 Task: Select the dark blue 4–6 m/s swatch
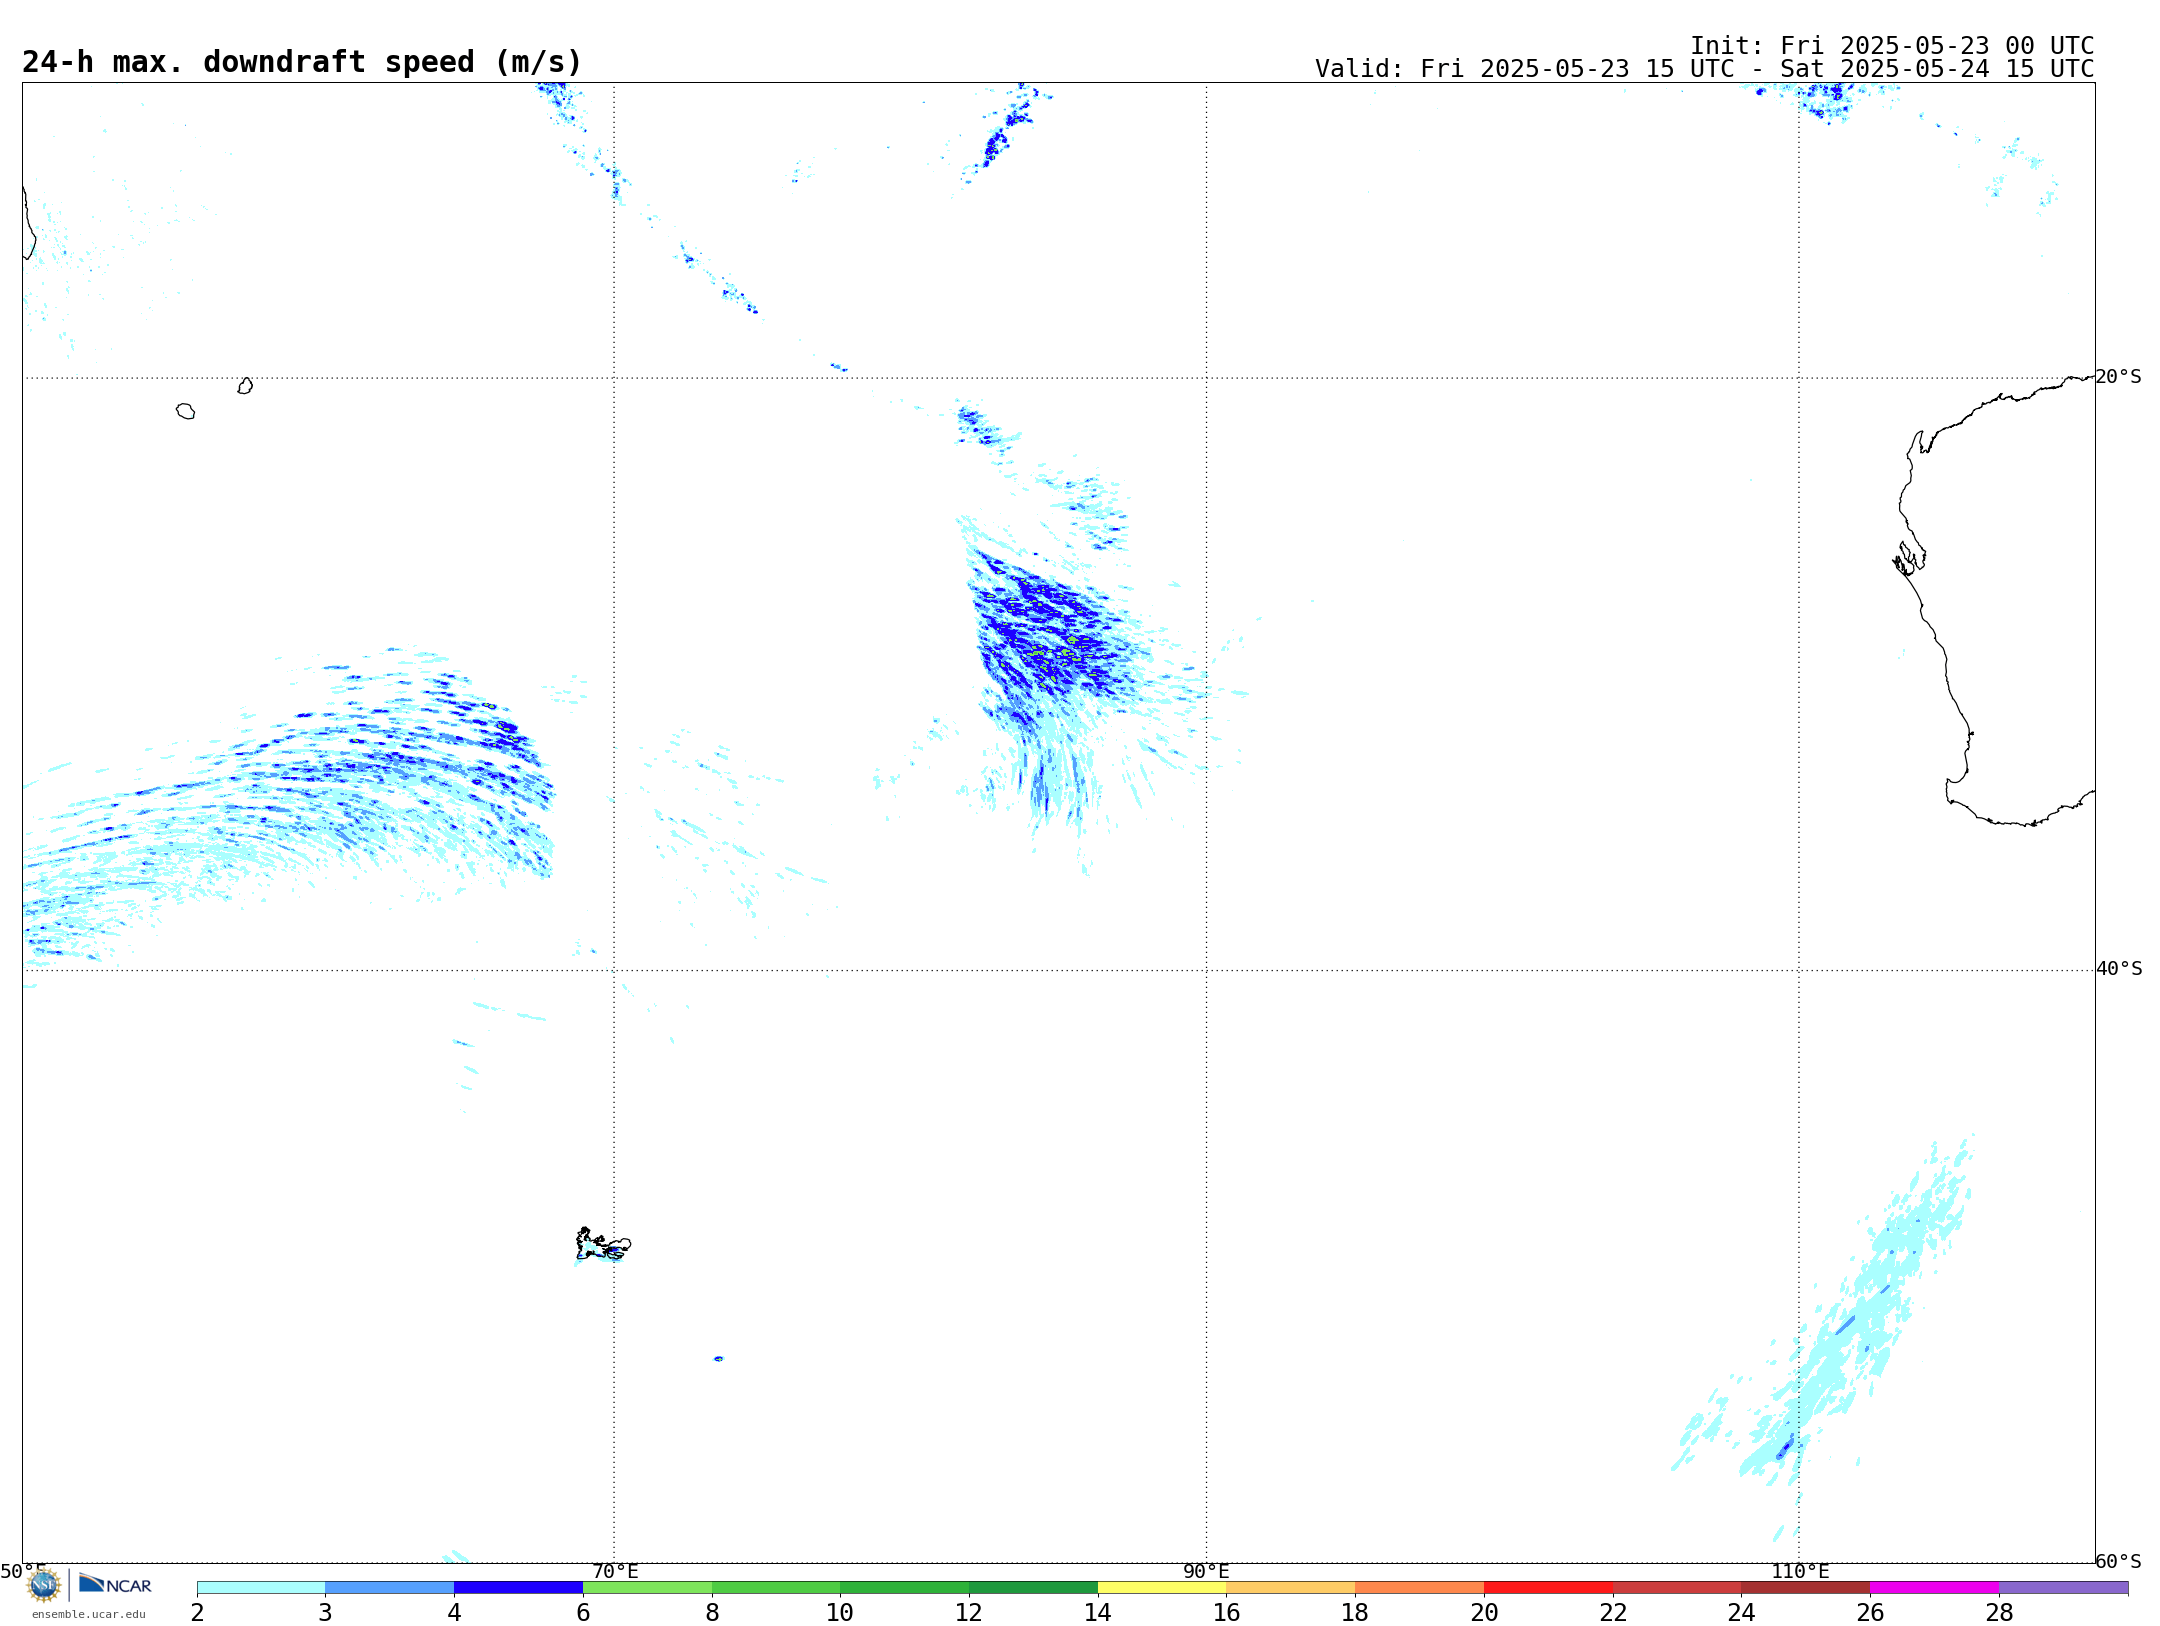[518, 1588]
